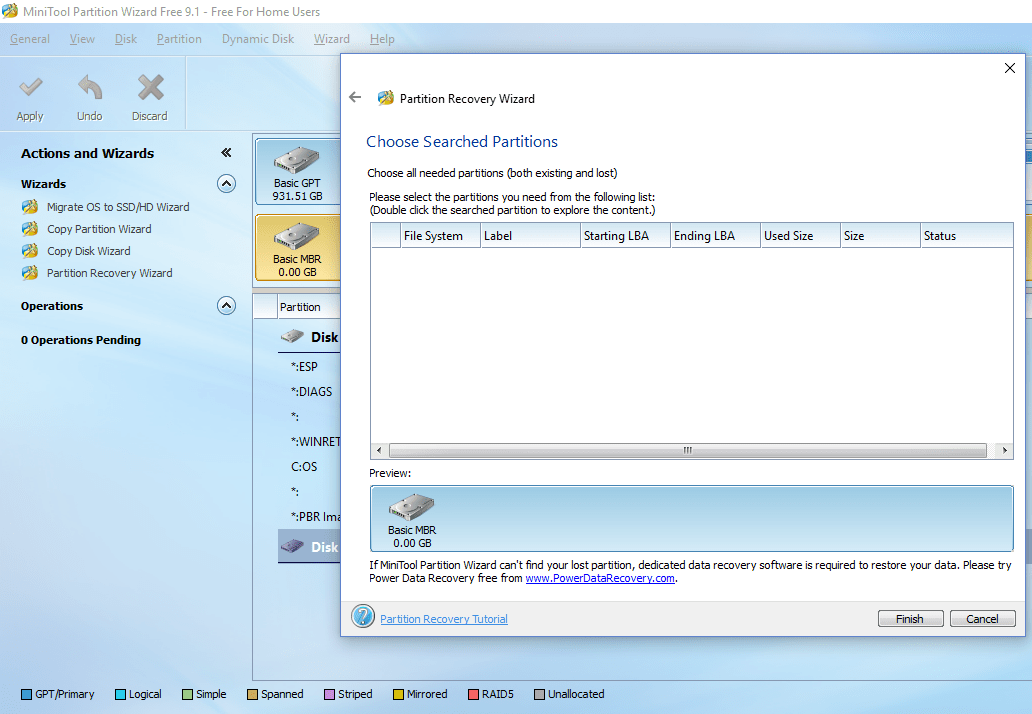Sort by Status column header
Screen dimensions: 1032x714
pos(966,236)
